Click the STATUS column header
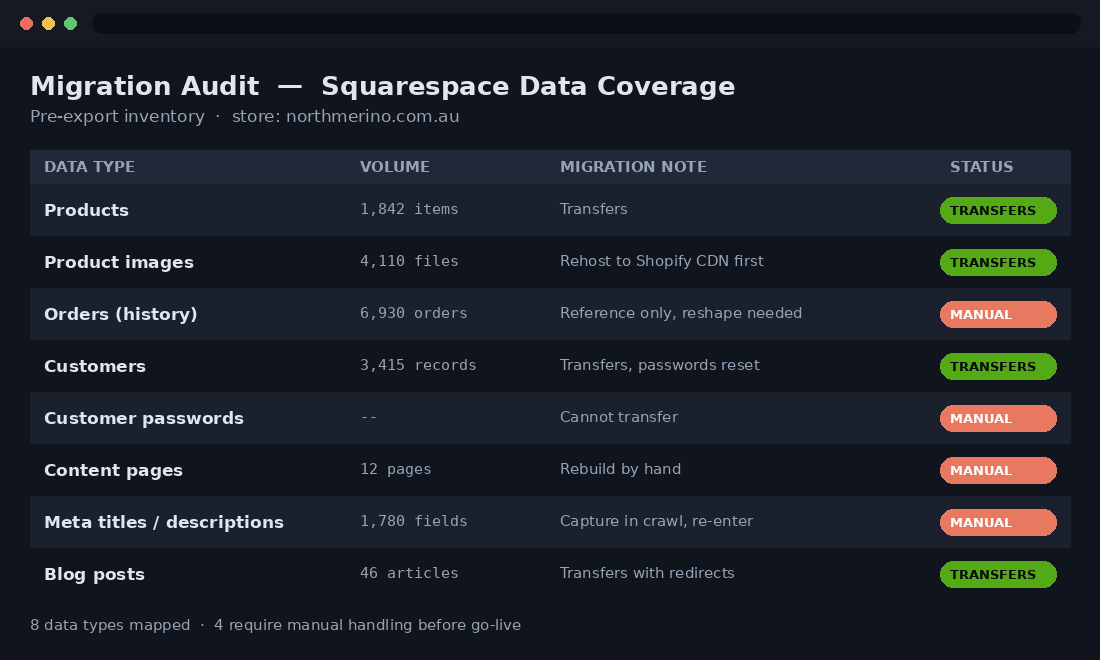The height and width of the screenshot is (660, 1100). [x=981, y=167]
